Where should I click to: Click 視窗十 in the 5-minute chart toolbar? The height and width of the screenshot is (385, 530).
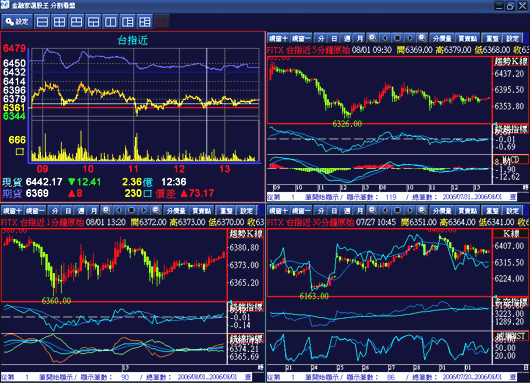tap(278, 38)
